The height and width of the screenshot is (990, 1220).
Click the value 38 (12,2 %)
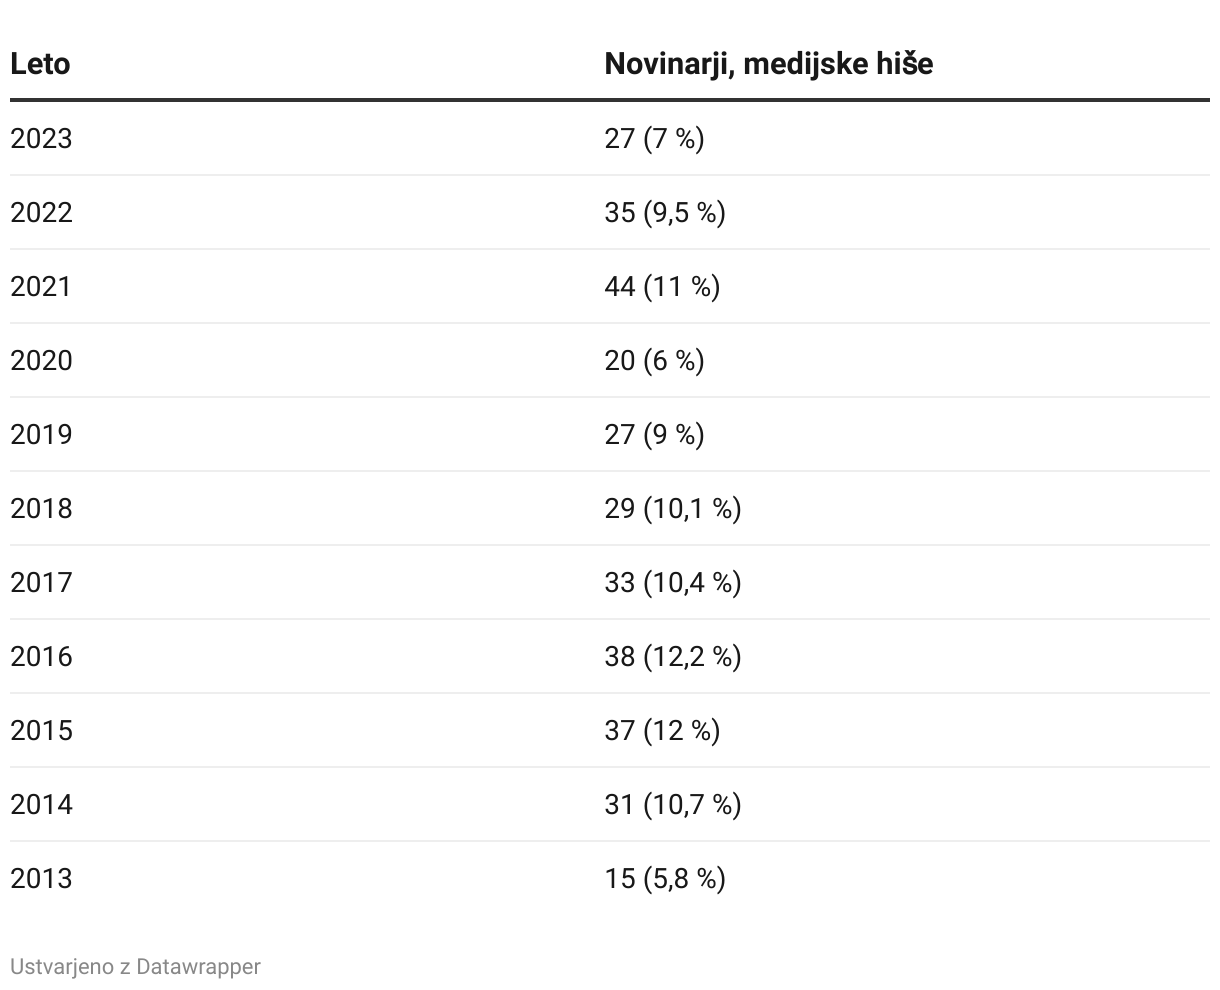pos(673,656)
